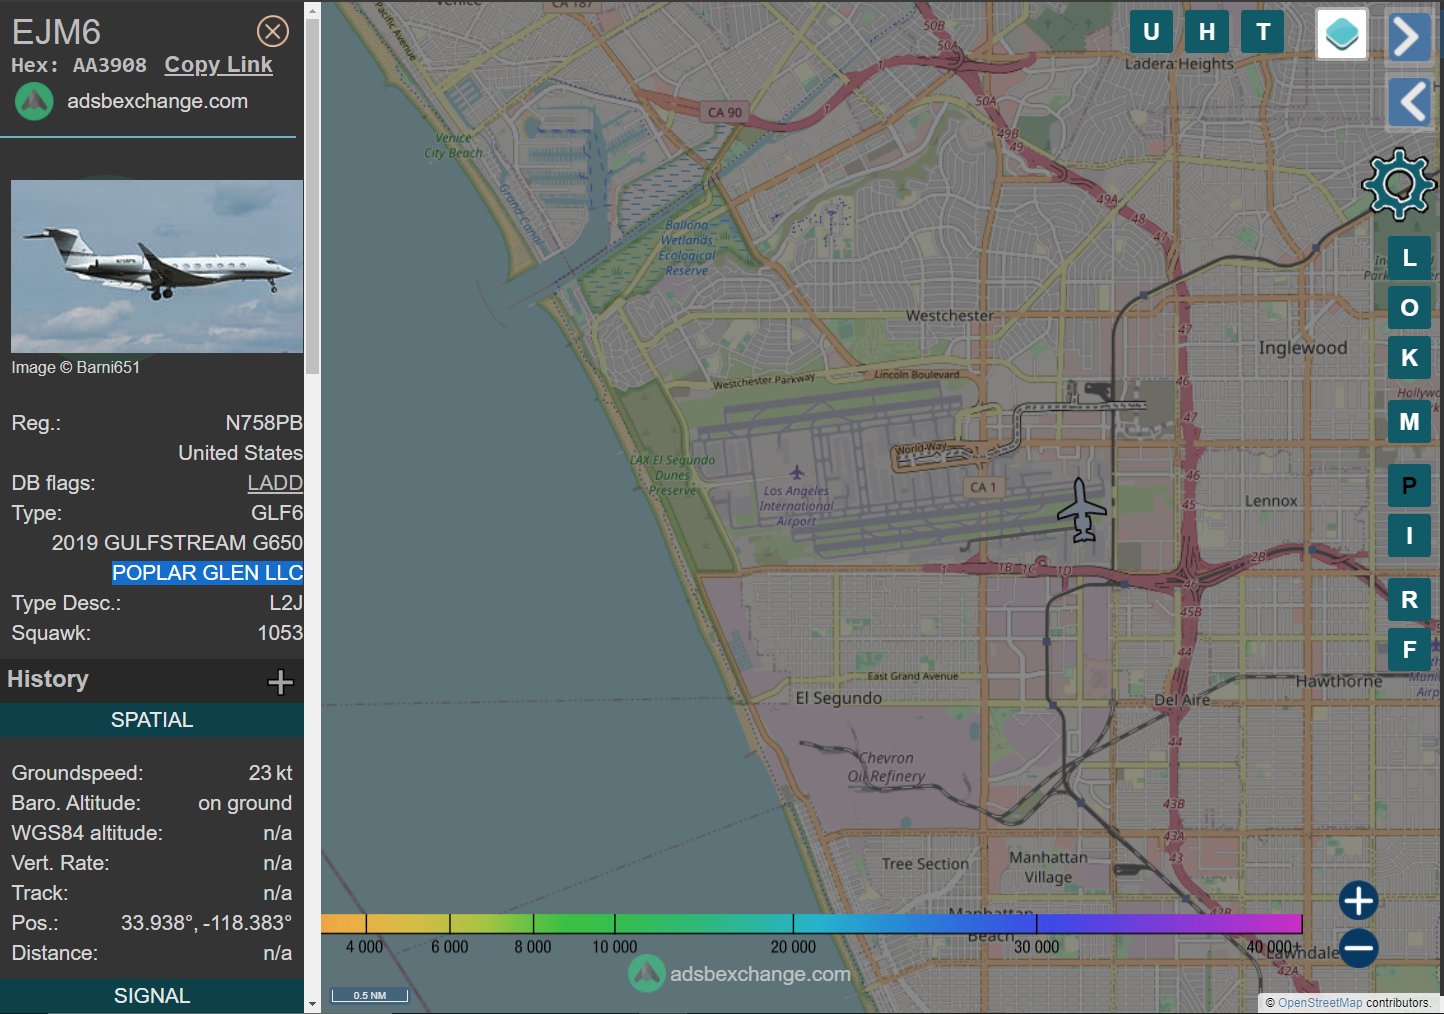Toggle the K map option button

(1409, 358)
